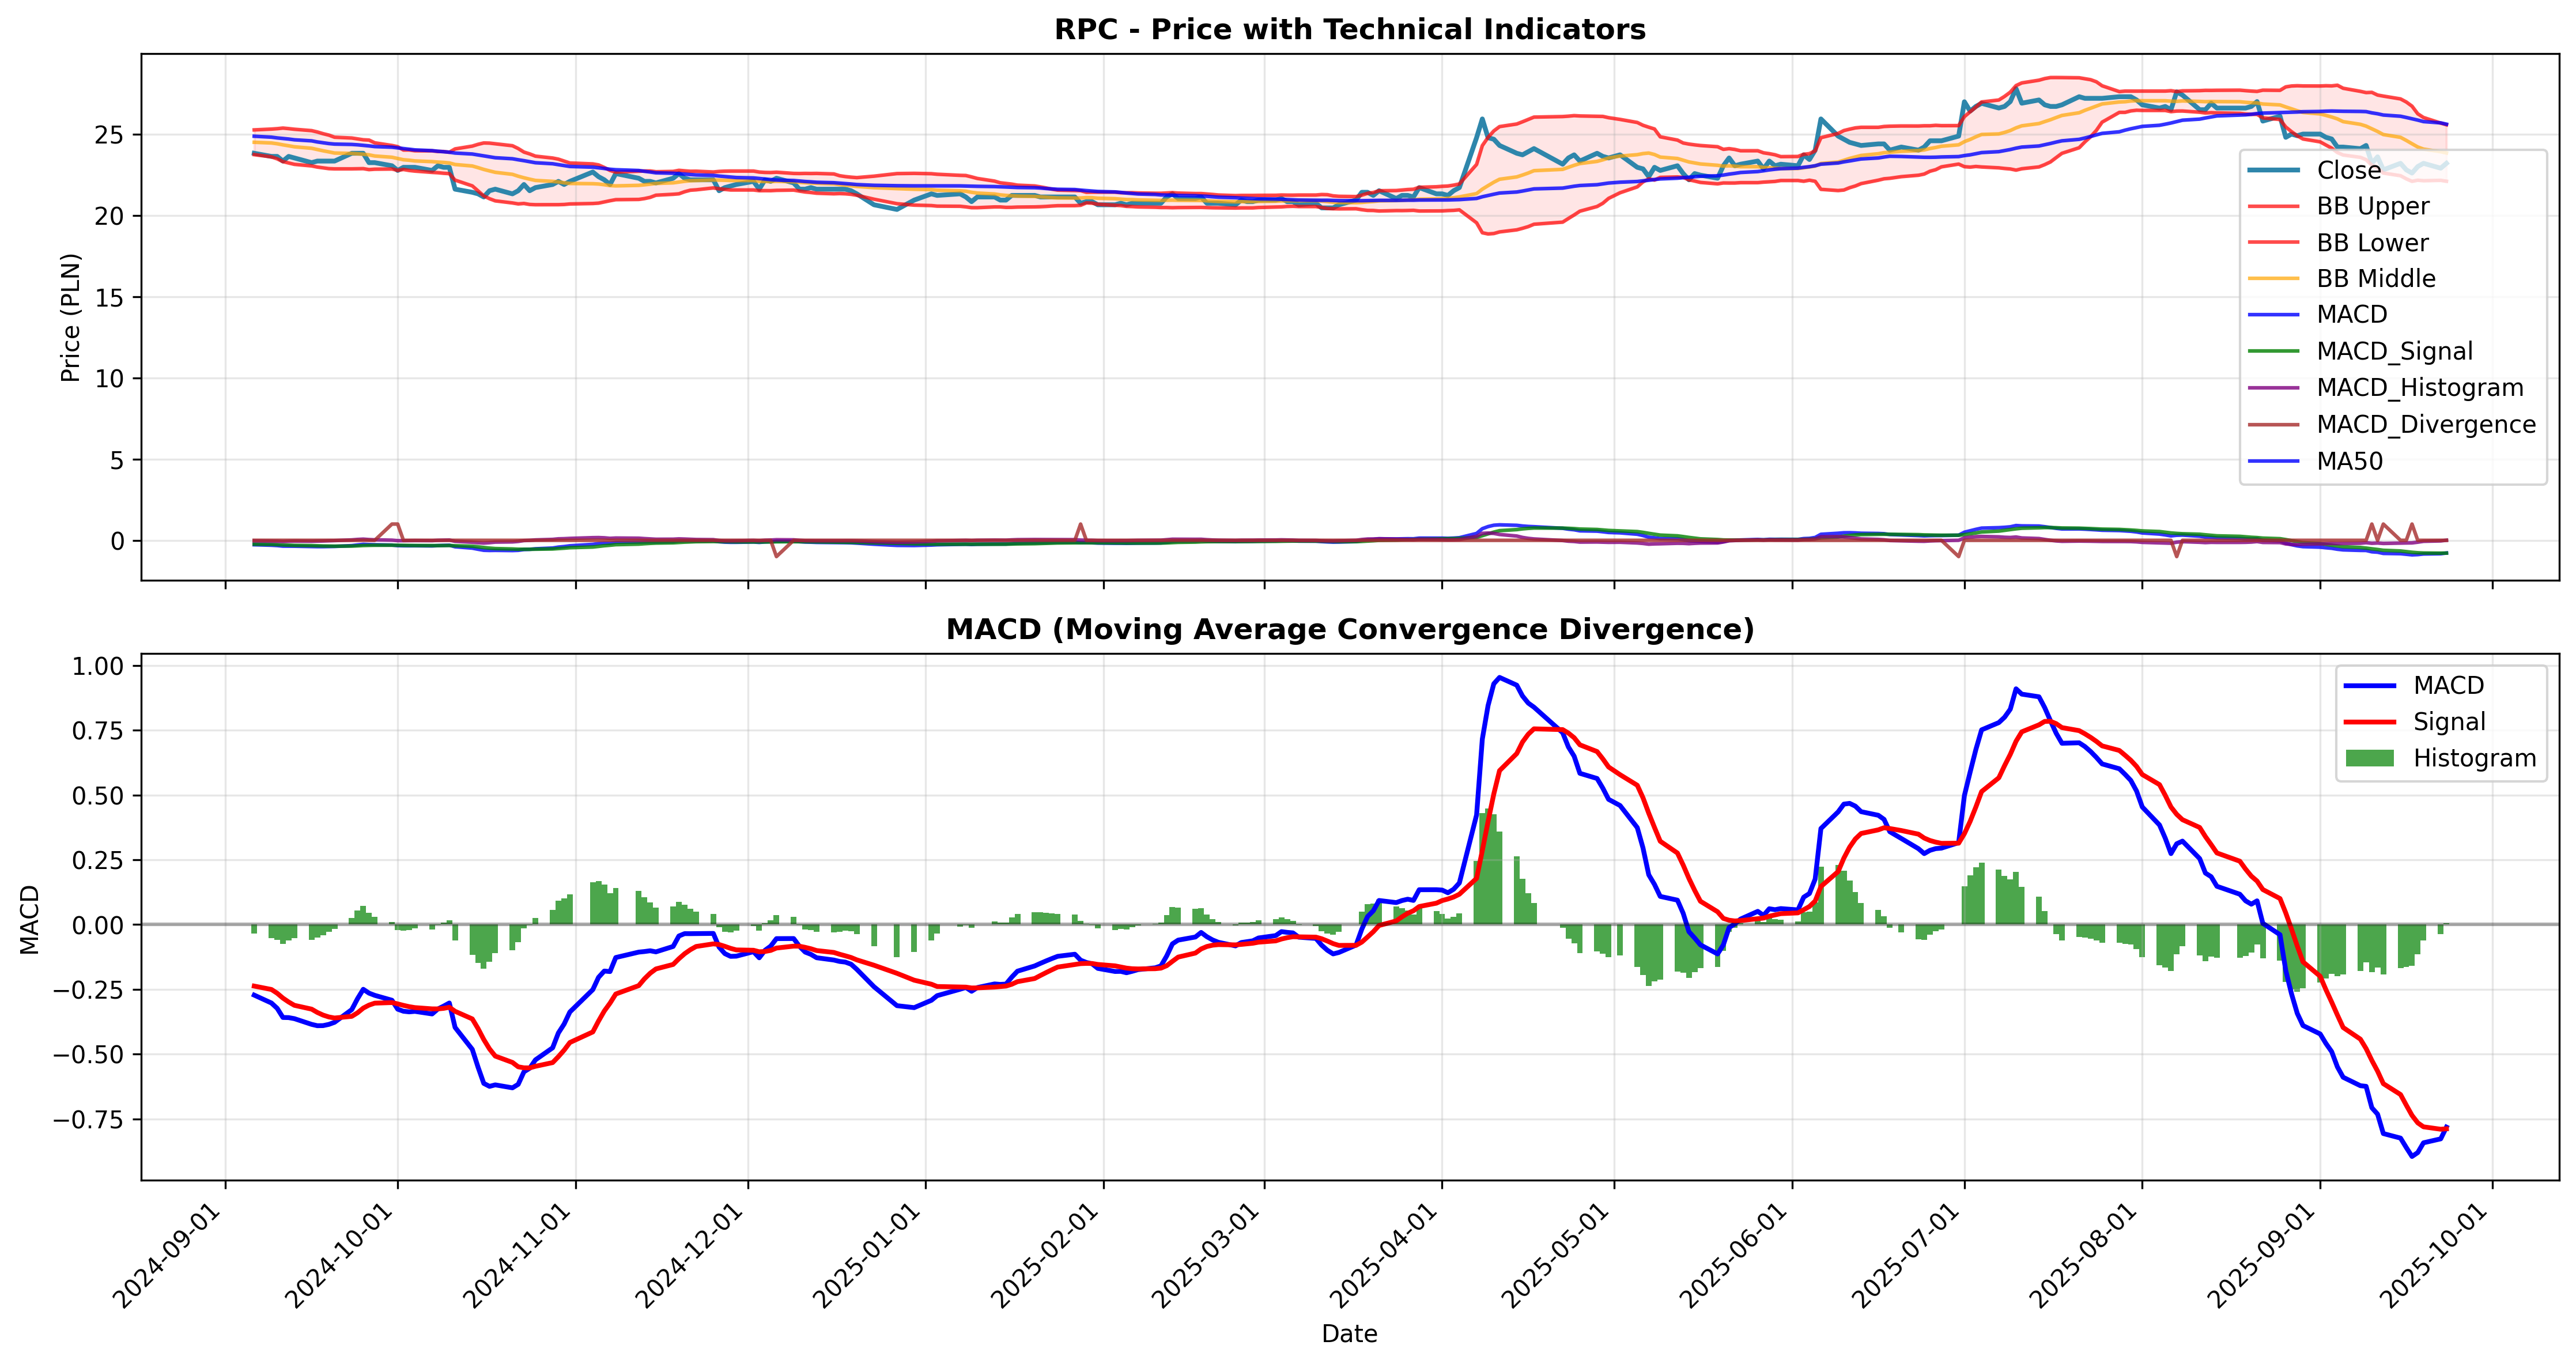Click the 'MACD (Moving Average Convergence Divergence)' subplot title

click(1349, 629)
